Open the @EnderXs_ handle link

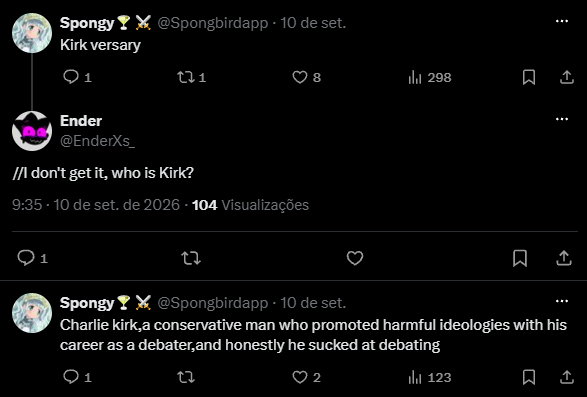coord(97,141)
